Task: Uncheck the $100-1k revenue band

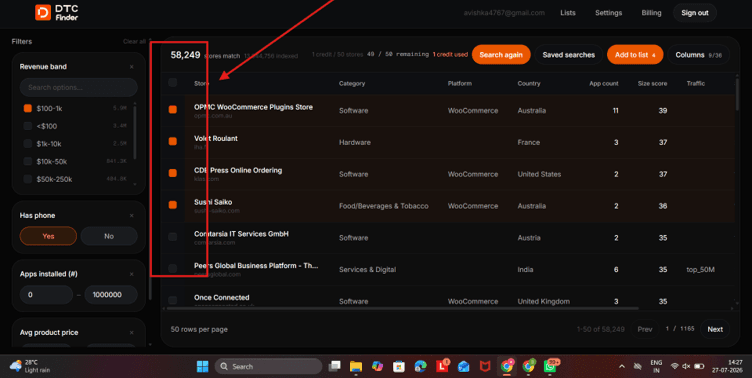Action: pos(28,108)
